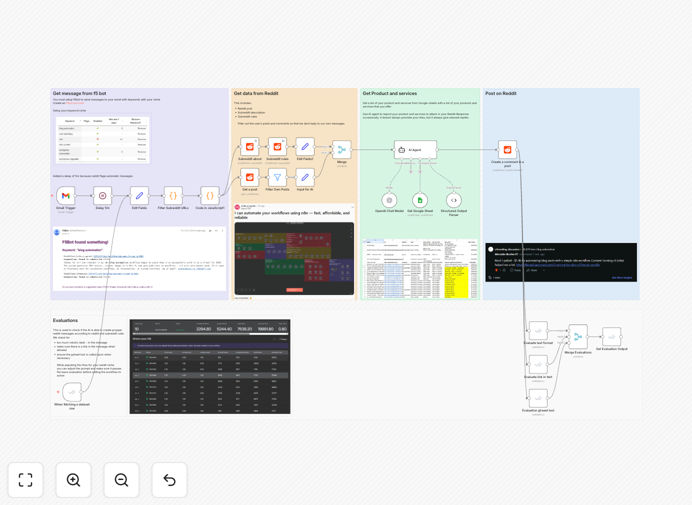The height and width of the screenshot is (505, 692).
Task: Reset the canvas zoom level
Action: tap(169, 480)
